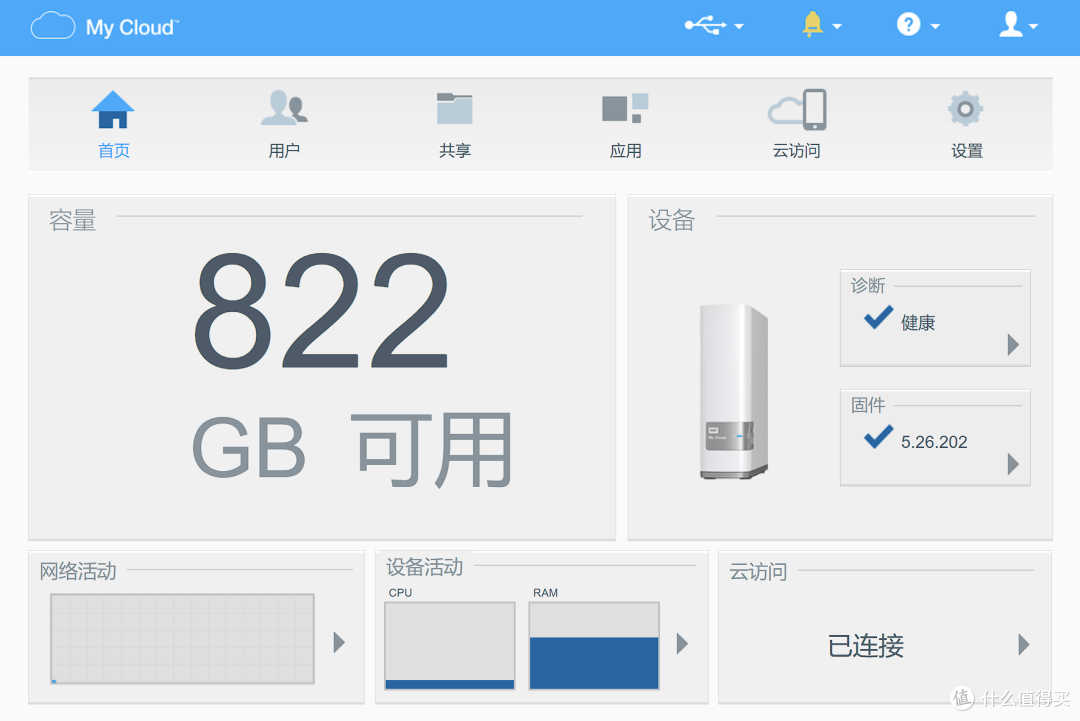Click the USB devices icon

705,26
